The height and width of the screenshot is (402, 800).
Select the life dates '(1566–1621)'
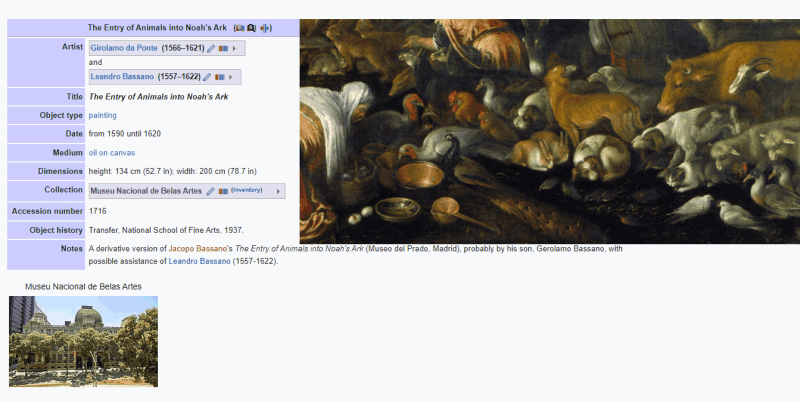tap(183, 48)
